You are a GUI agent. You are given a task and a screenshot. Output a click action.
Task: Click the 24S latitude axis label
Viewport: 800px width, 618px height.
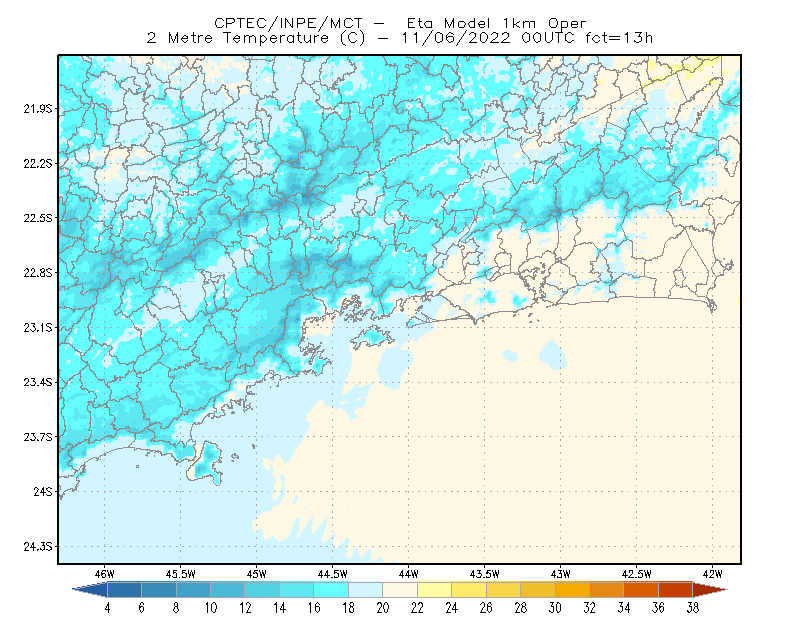click(43, 491)
